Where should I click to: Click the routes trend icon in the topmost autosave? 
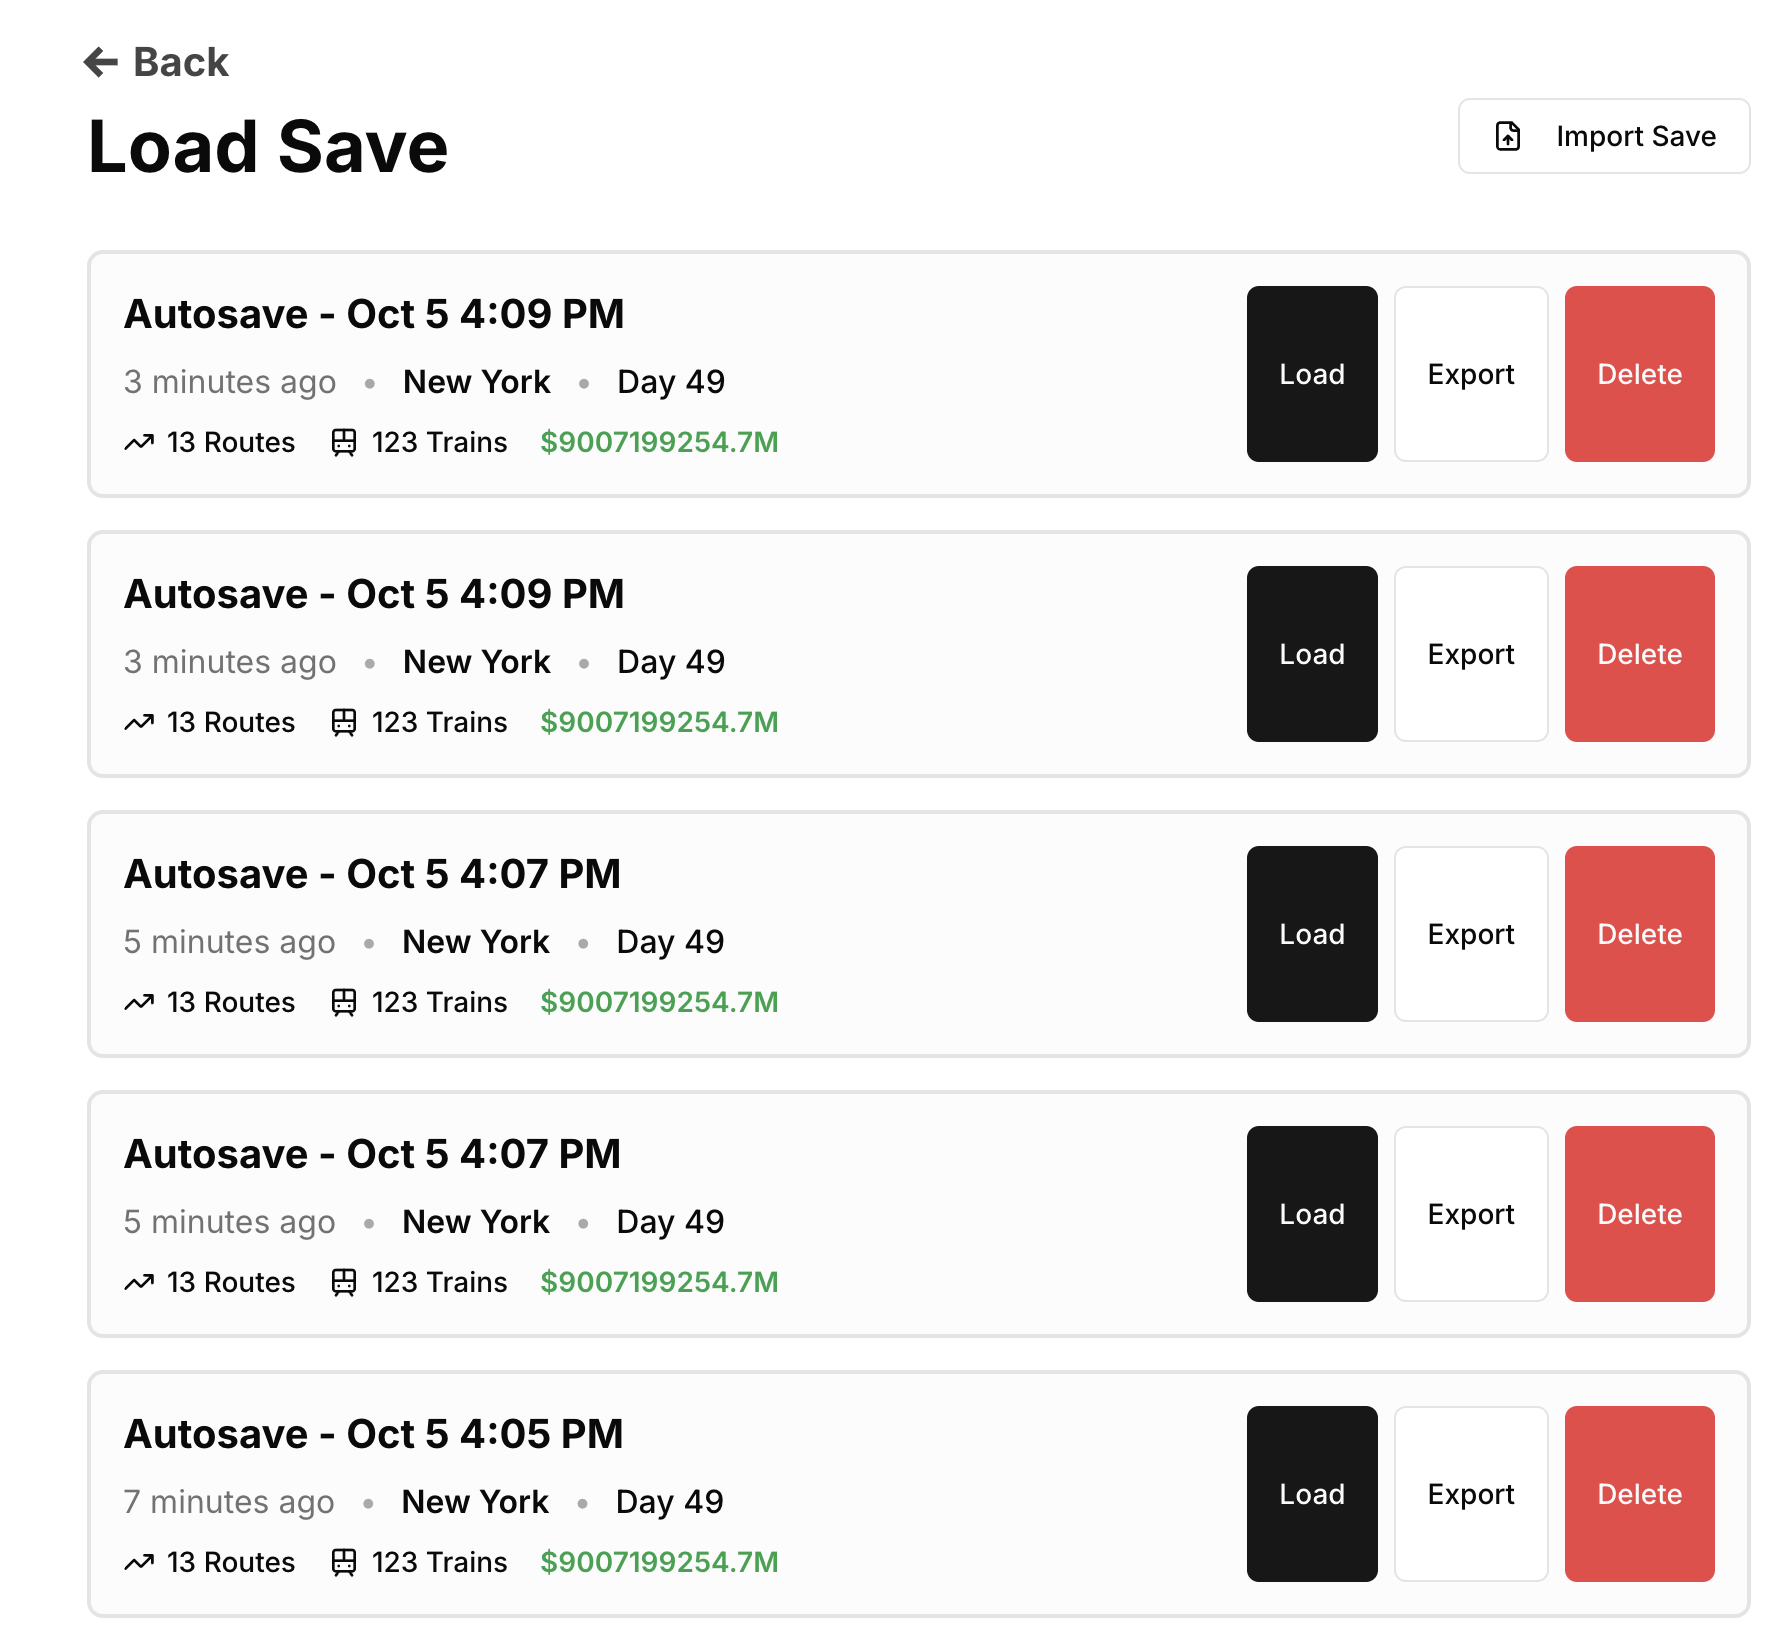[140, 442]
